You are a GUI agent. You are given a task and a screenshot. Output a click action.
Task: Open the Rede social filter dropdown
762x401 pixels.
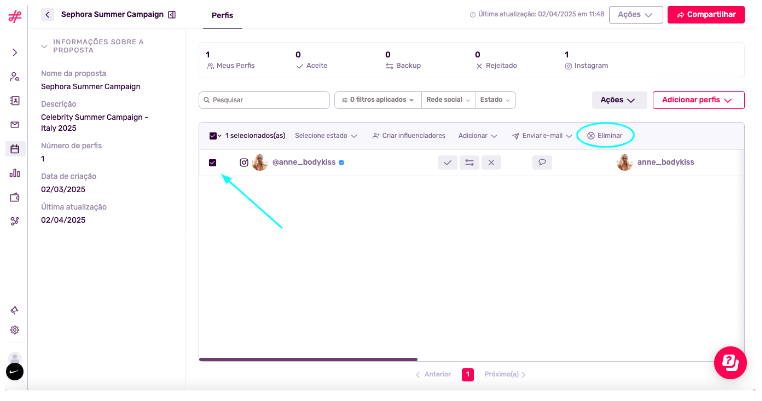point(448,100)
